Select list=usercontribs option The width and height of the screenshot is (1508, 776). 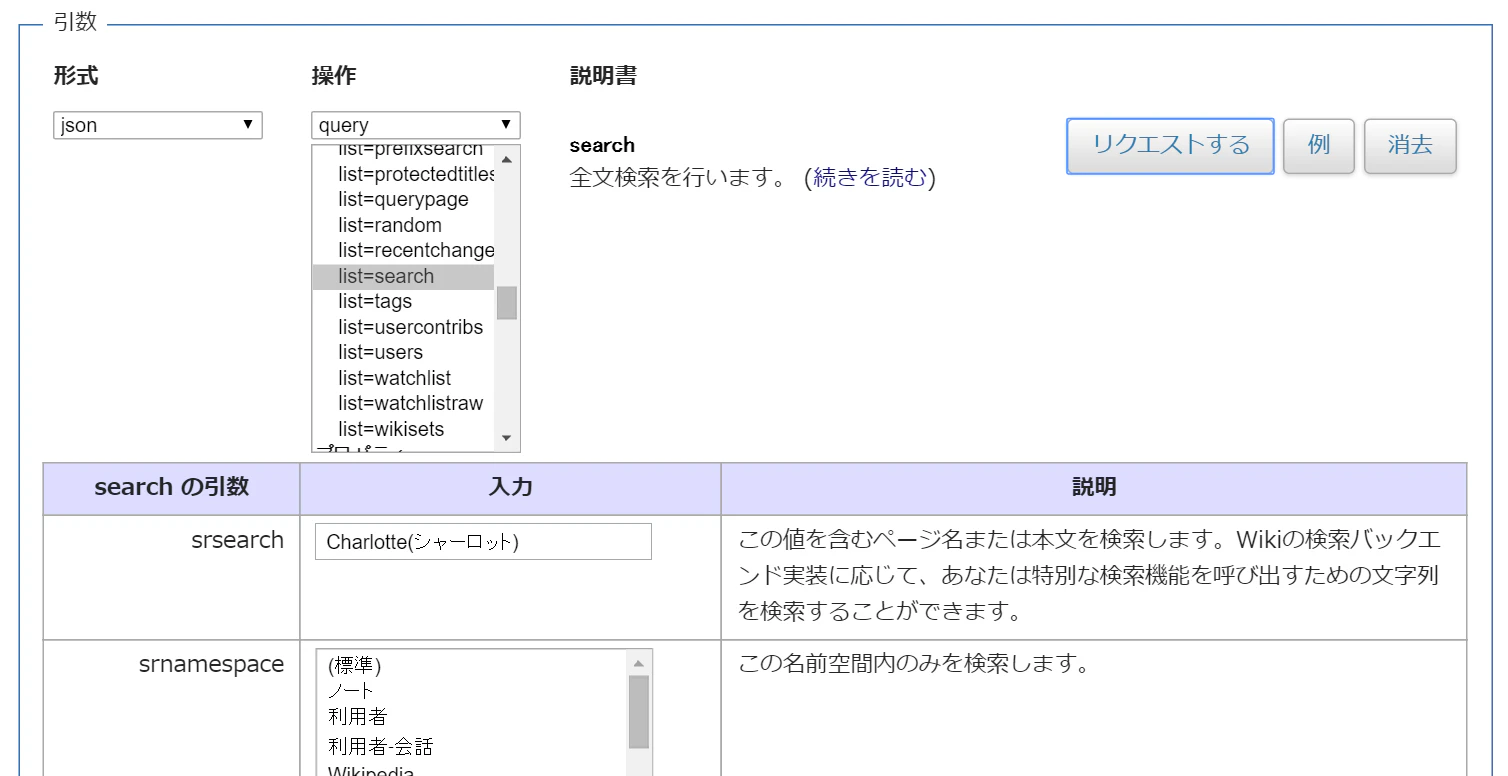[404, 327]
